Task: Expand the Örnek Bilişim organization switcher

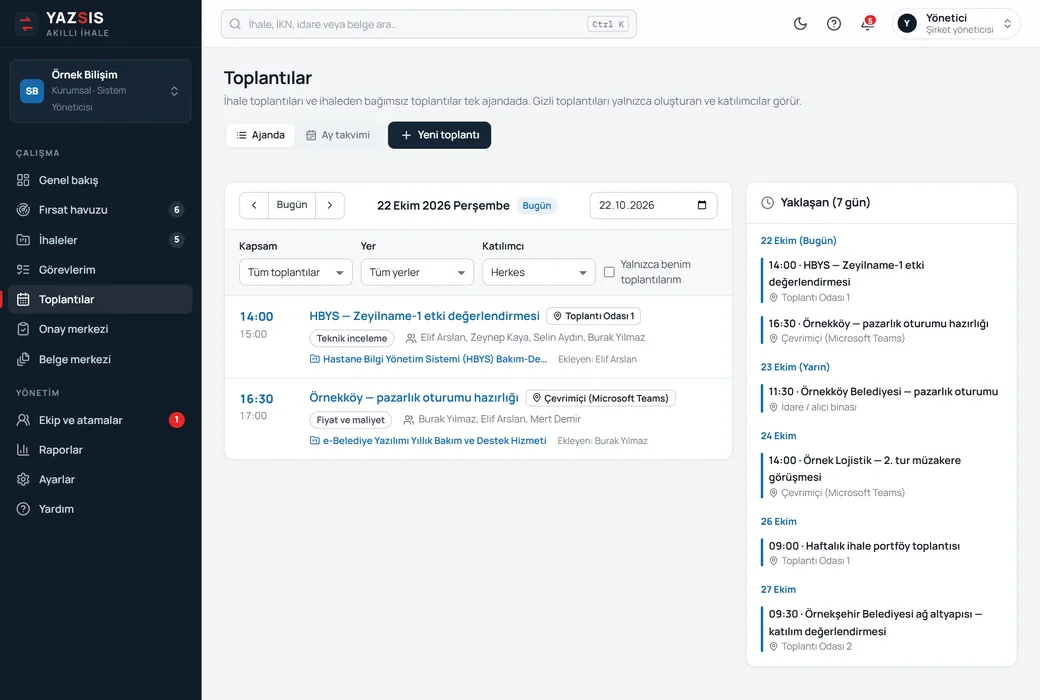Action: click(100, 91)
